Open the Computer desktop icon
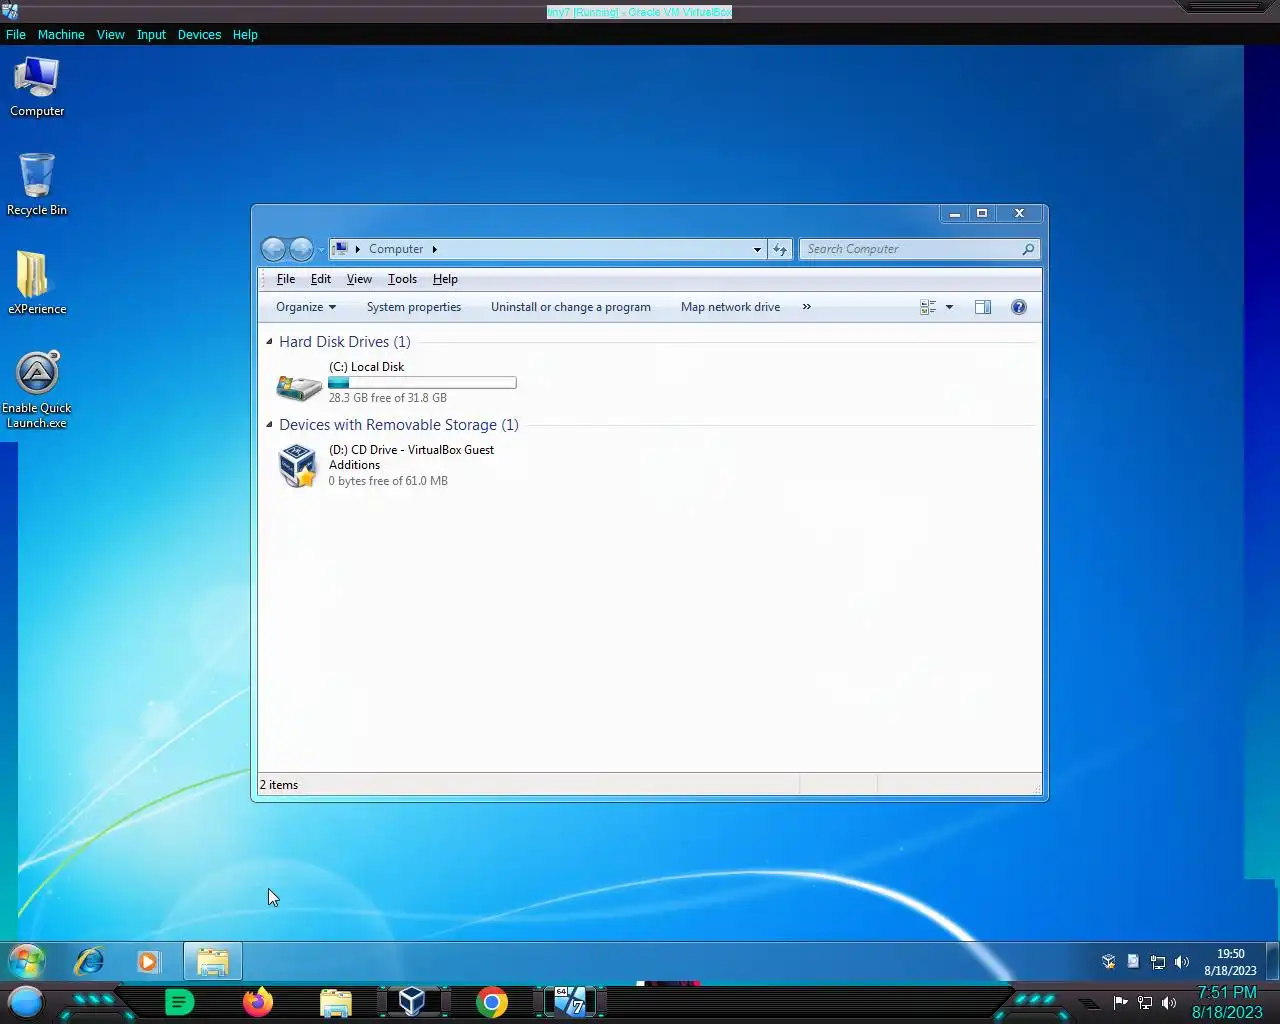 (37, 87)
